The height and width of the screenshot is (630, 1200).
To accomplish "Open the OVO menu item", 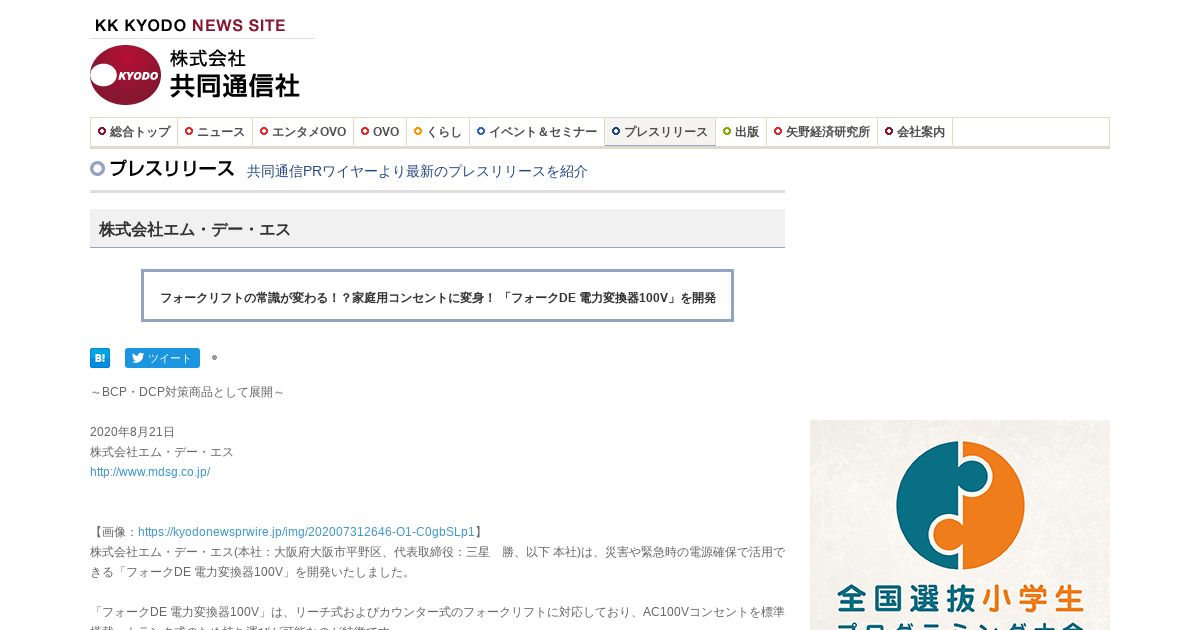I will (x=380, y=132).
